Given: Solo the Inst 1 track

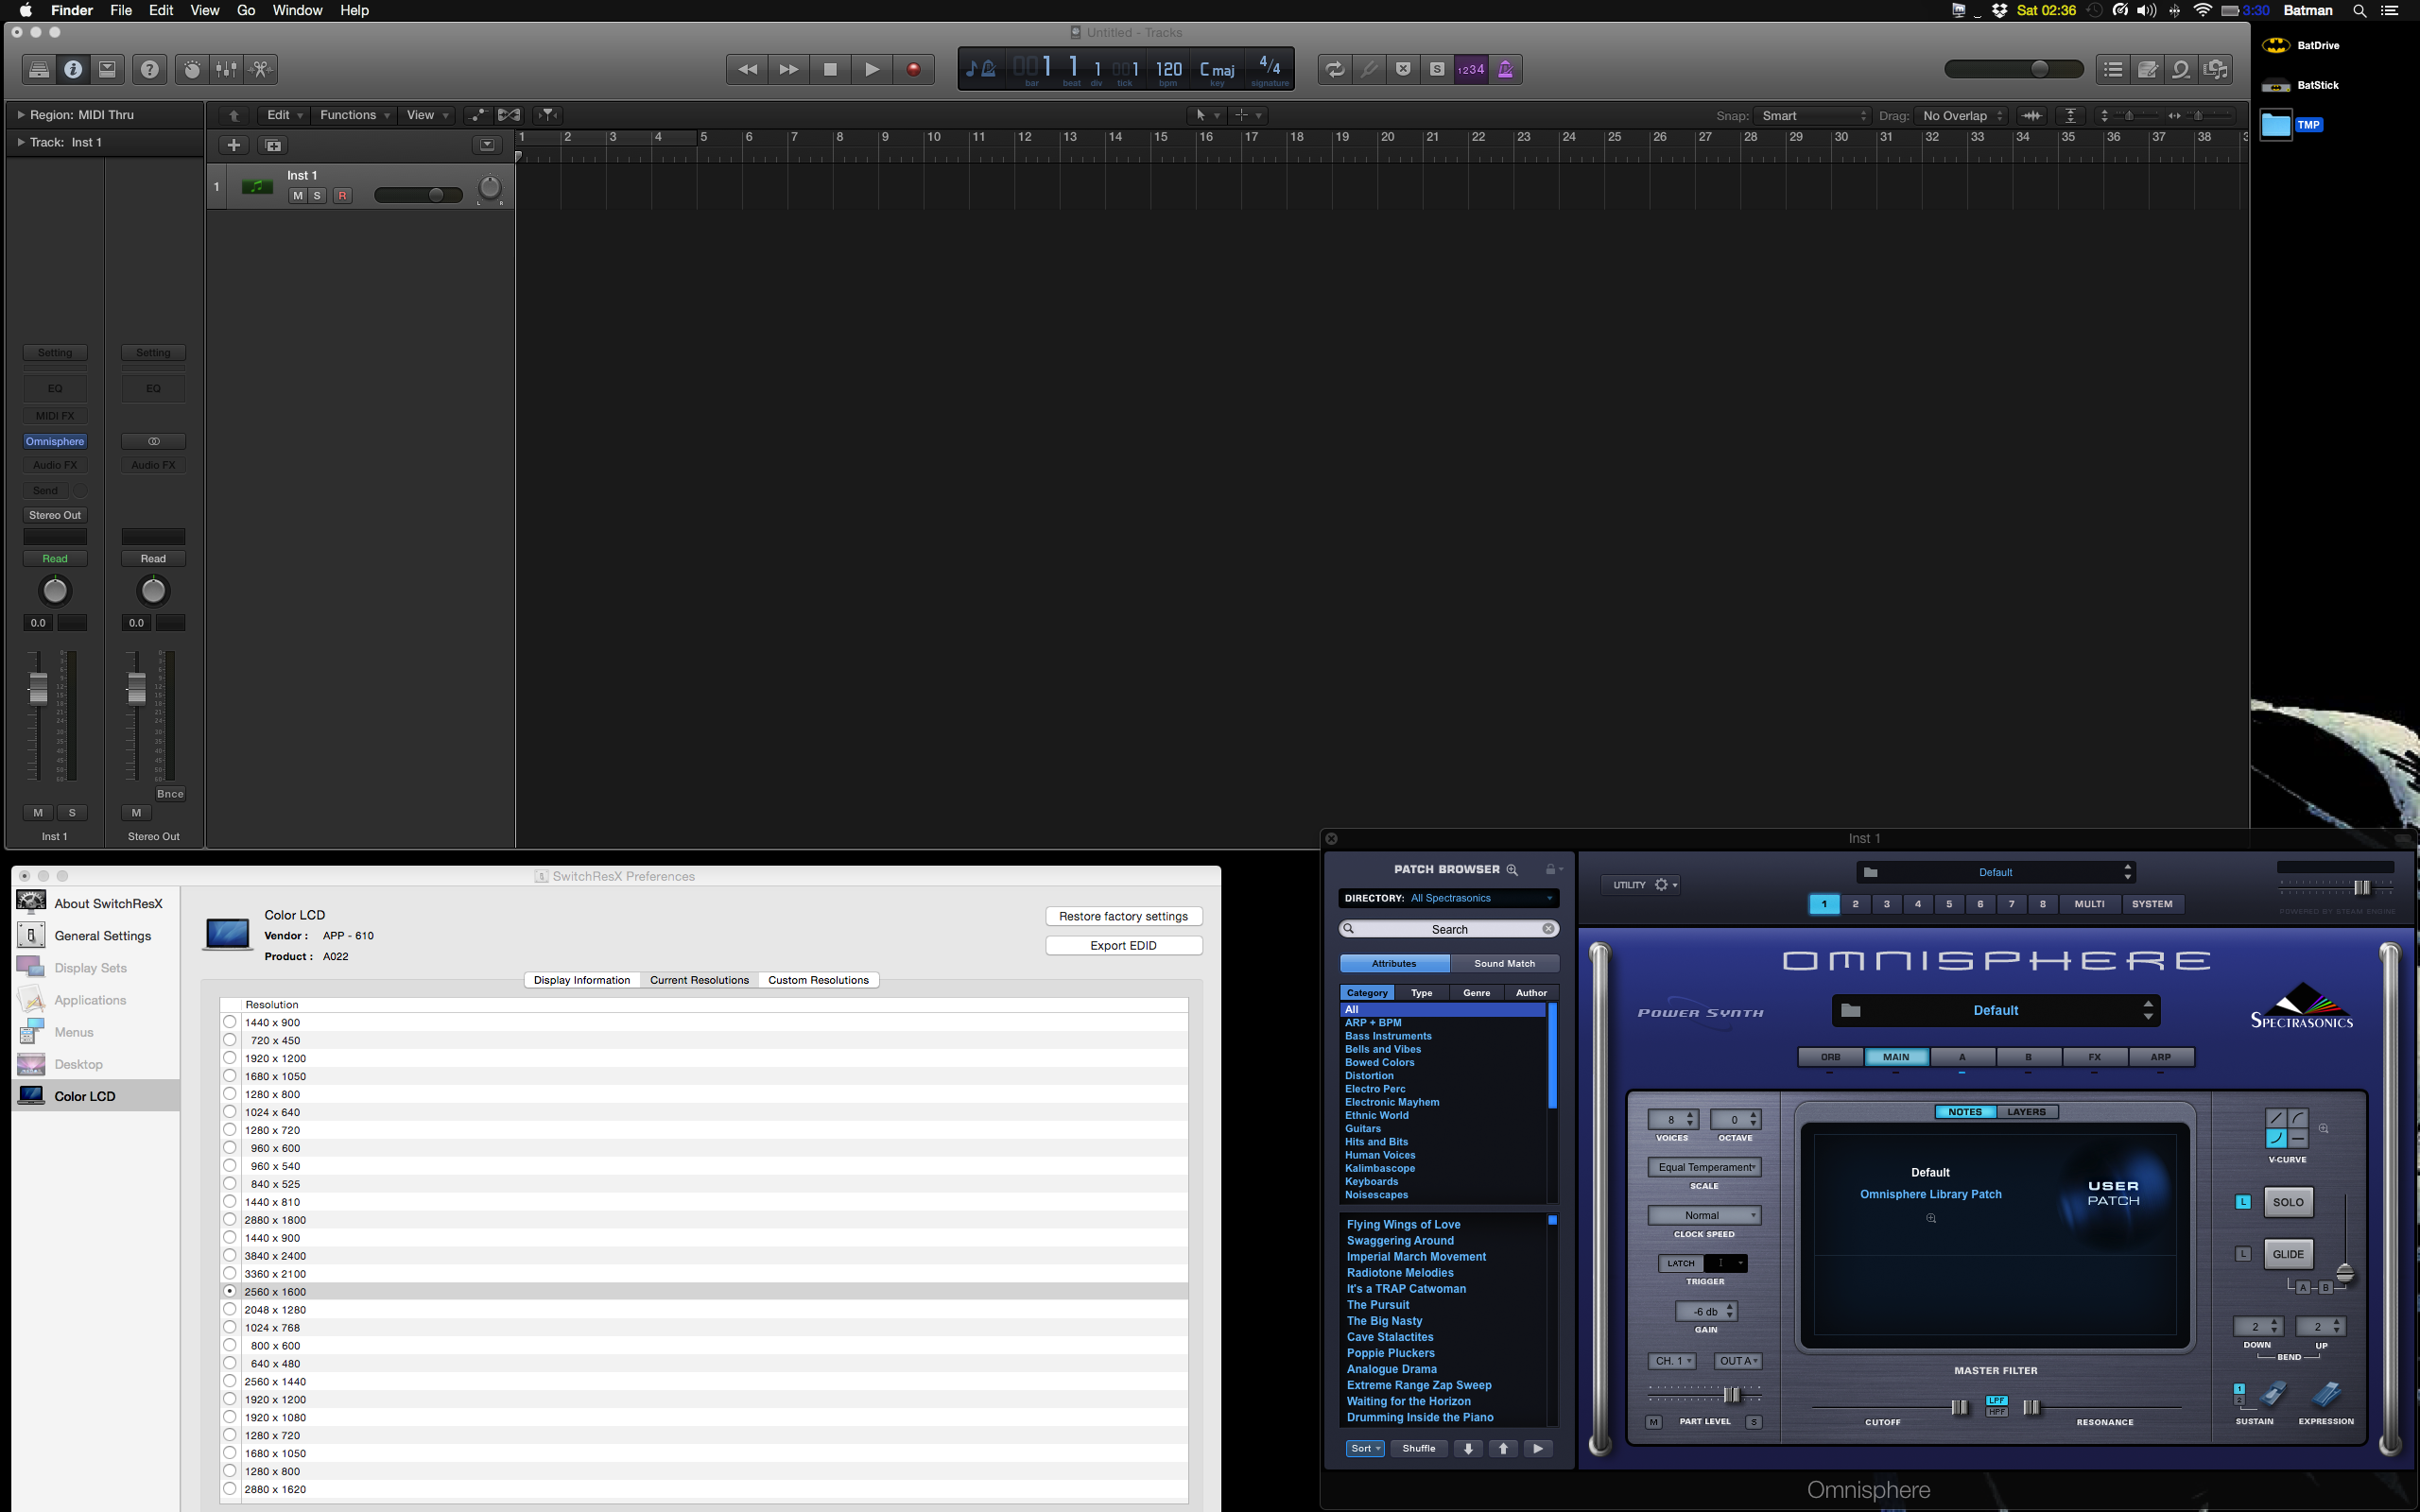Looking at the screenshot, I should coord(317,196).
